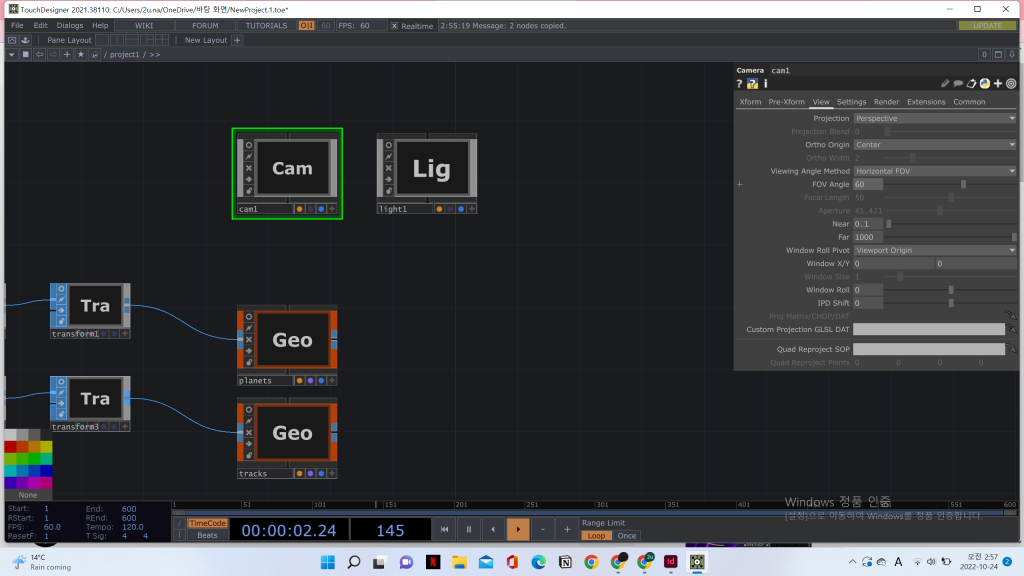Enable Once range limit mode

(627, 536)
